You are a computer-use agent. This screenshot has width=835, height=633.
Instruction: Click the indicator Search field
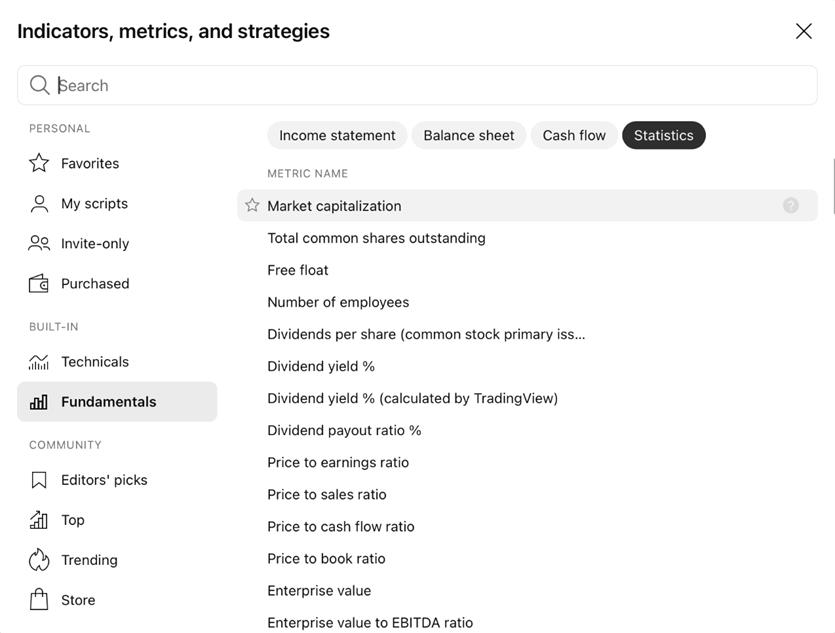pyautogui.click(x=418, y=85)
